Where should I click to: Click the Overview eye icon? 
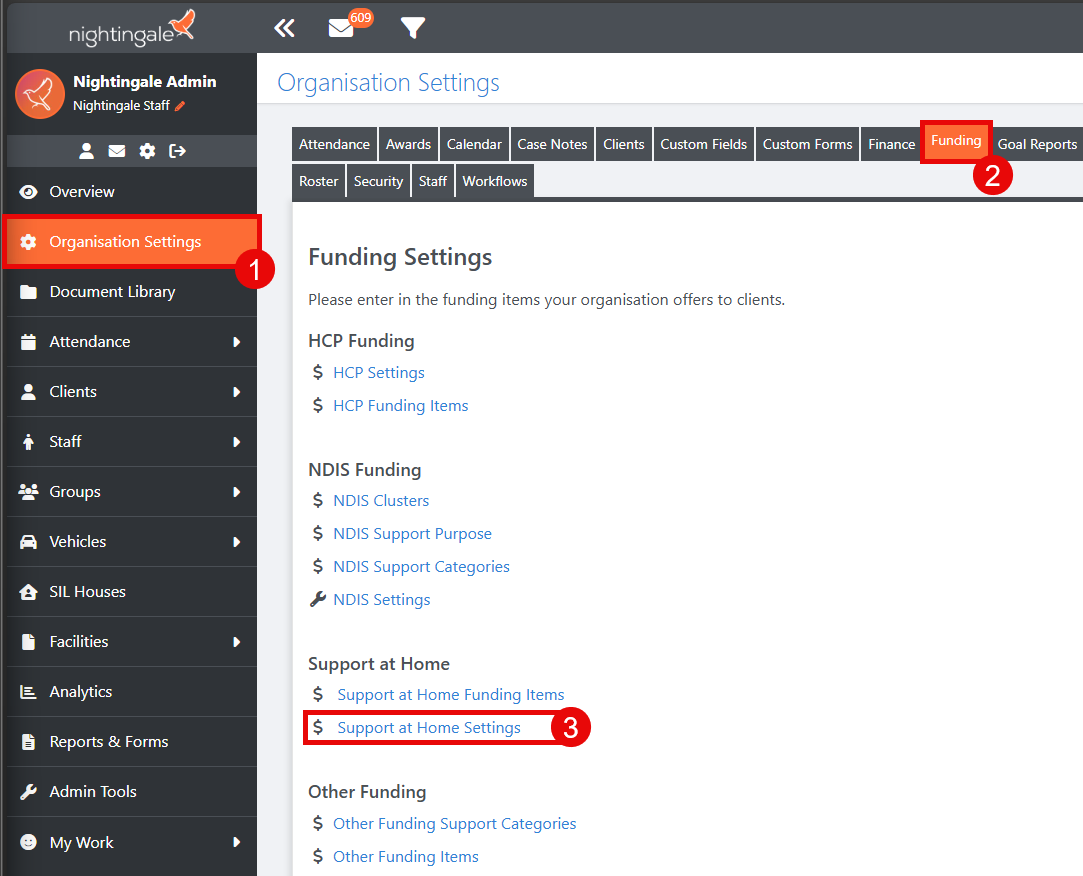pos(28,192)
